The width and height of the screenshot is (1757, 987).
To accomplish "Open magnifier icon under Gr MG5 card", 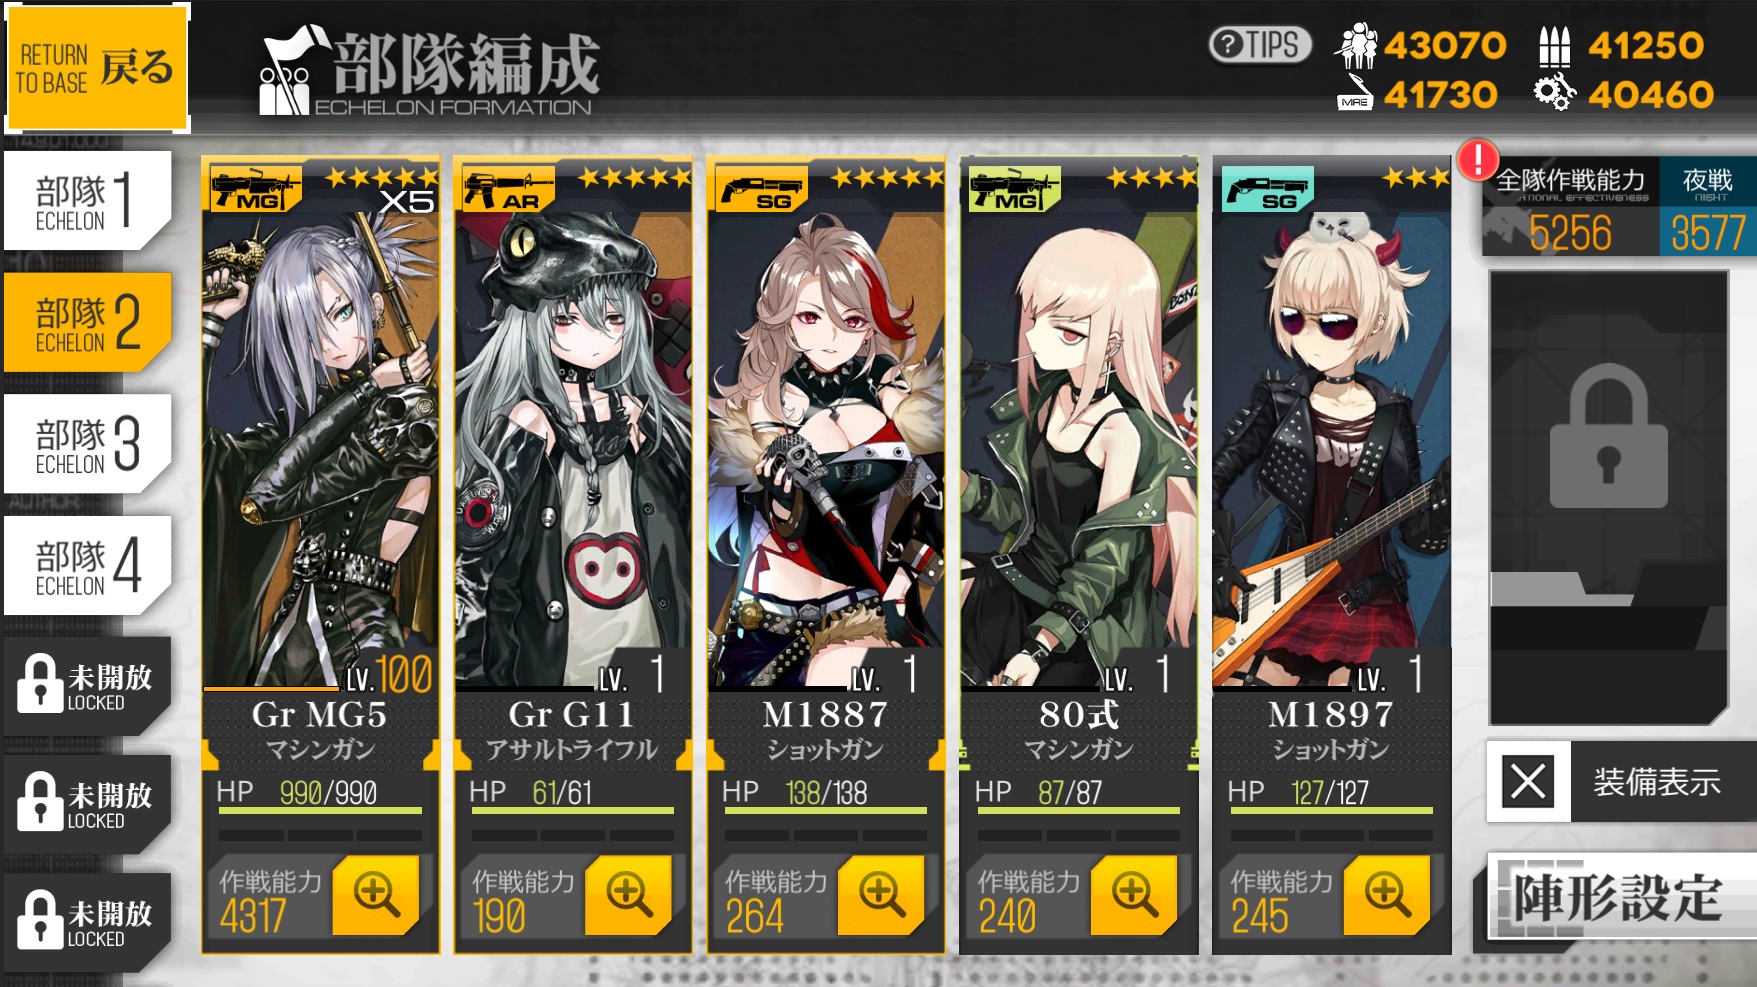I will (376, 894).
